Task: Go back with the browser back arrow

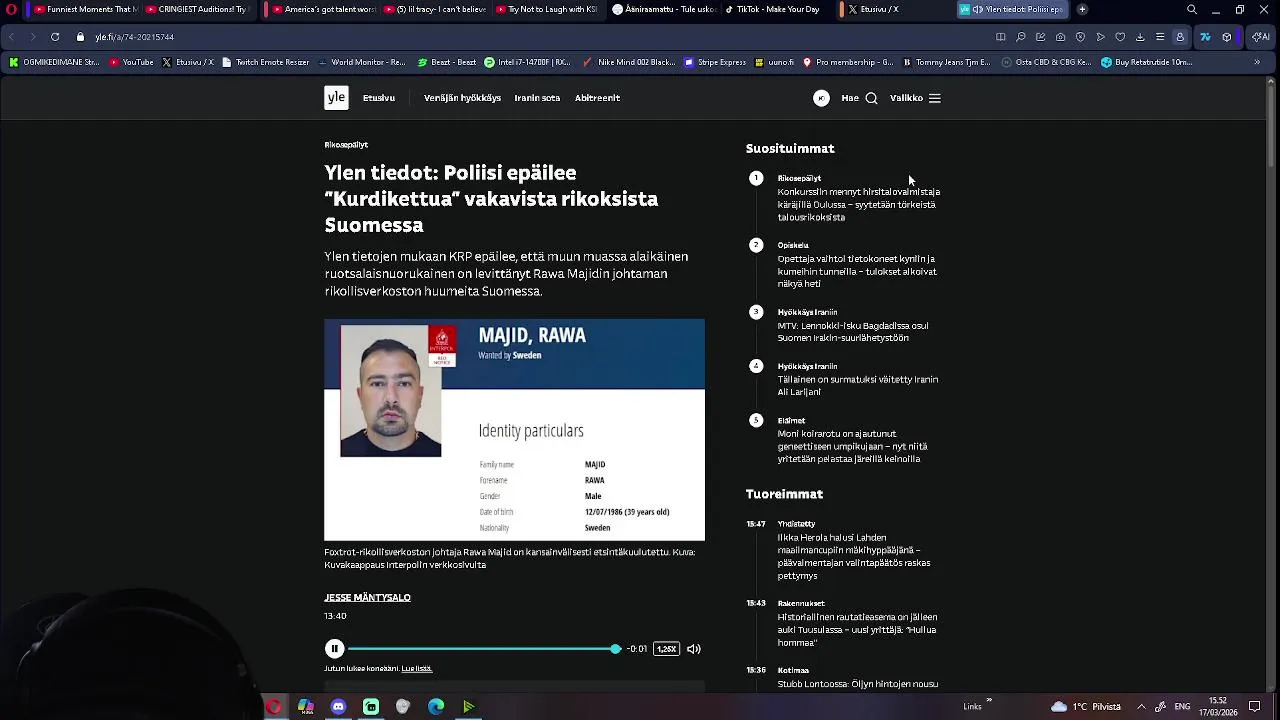Action: [11, 37]
